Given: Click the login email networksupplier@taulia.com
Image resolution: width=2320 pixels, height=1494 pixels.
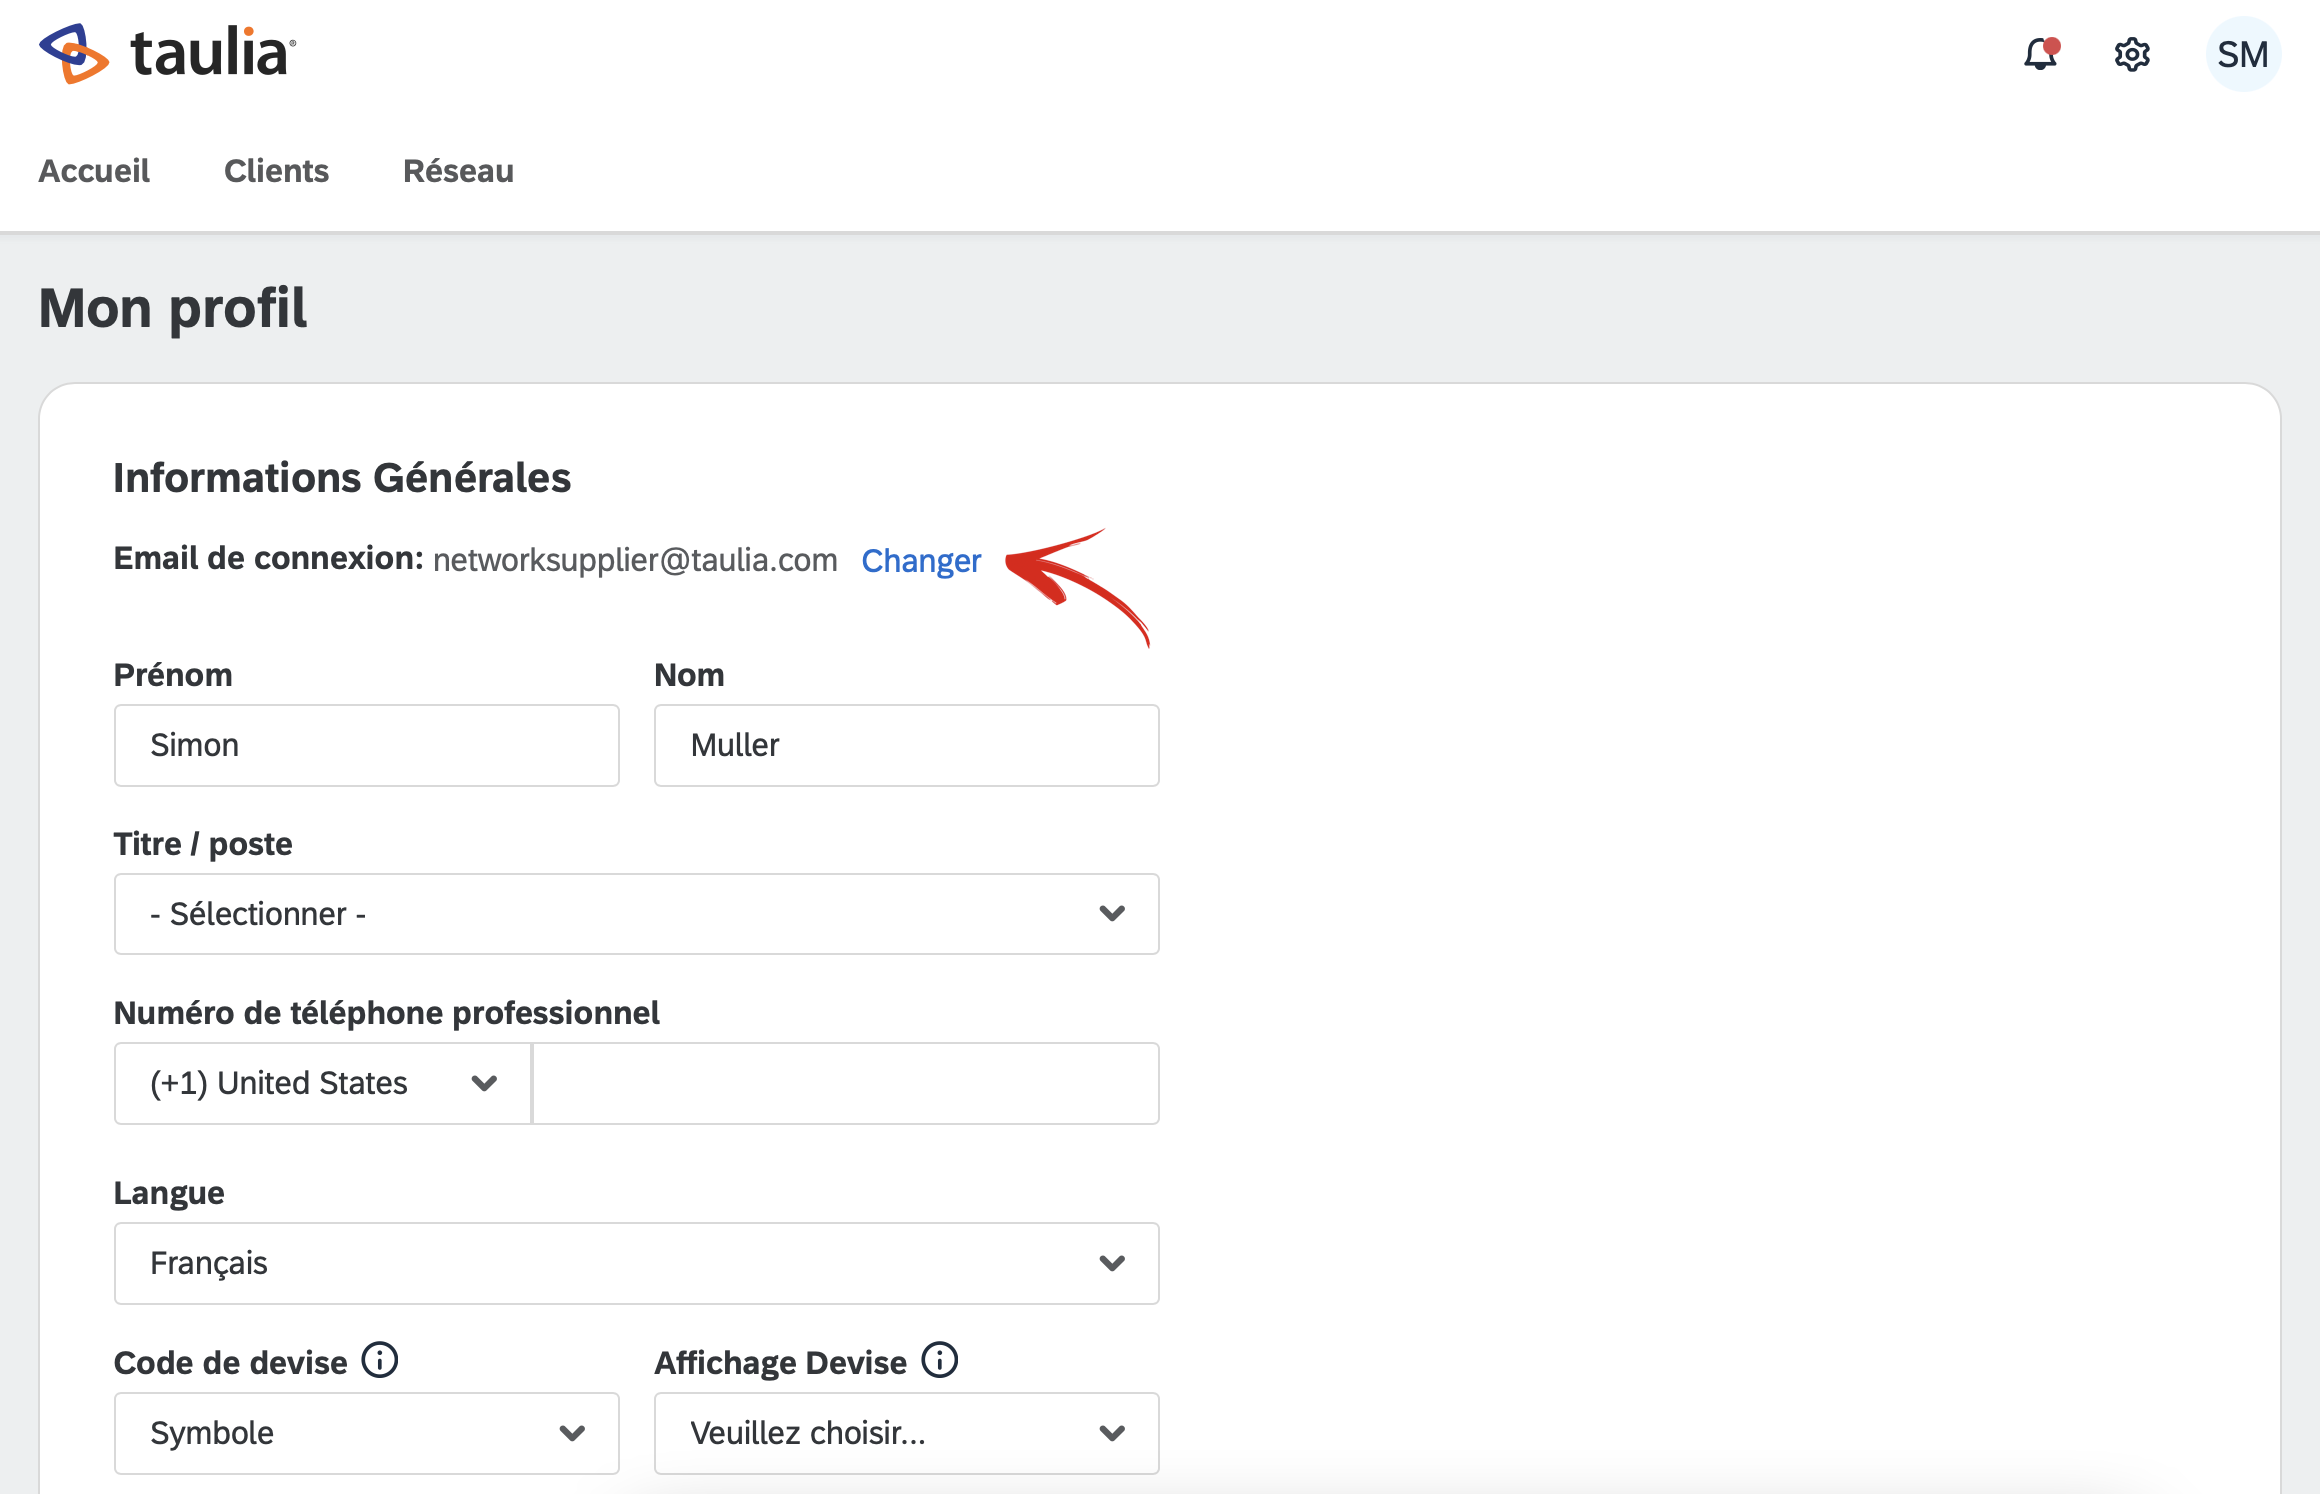Looking at the screenshot, I should tap(635, 560).
